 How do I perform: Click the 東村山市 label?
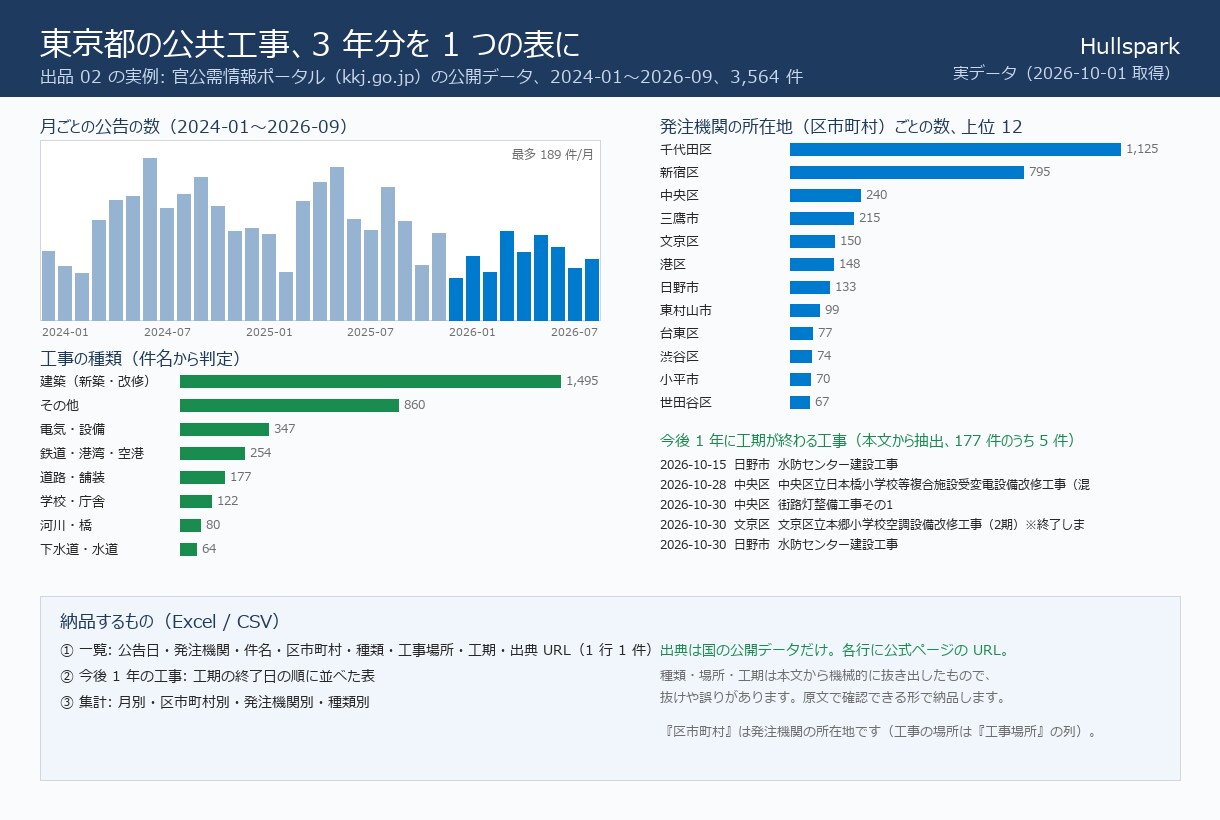point(686,310)
